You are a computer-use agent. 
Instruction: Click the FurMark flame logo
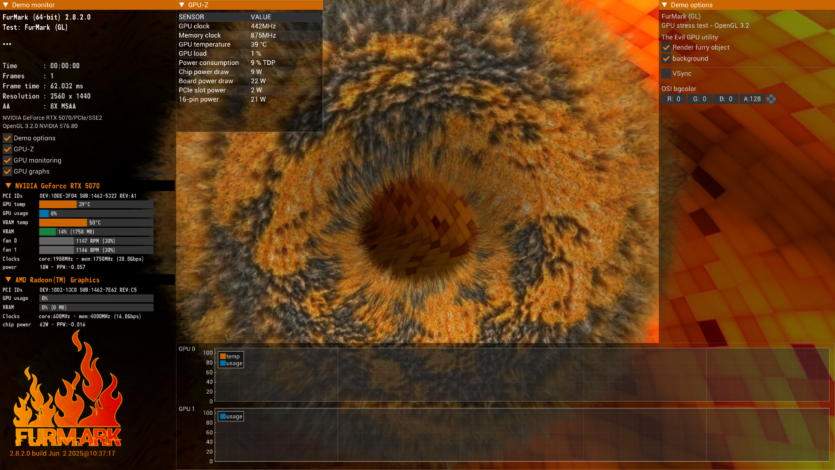click(68, 390)
